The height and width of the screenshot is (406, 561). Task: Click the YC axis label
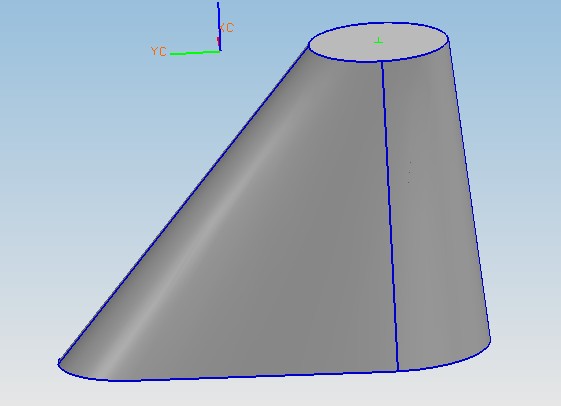click(x=158, y=52)
